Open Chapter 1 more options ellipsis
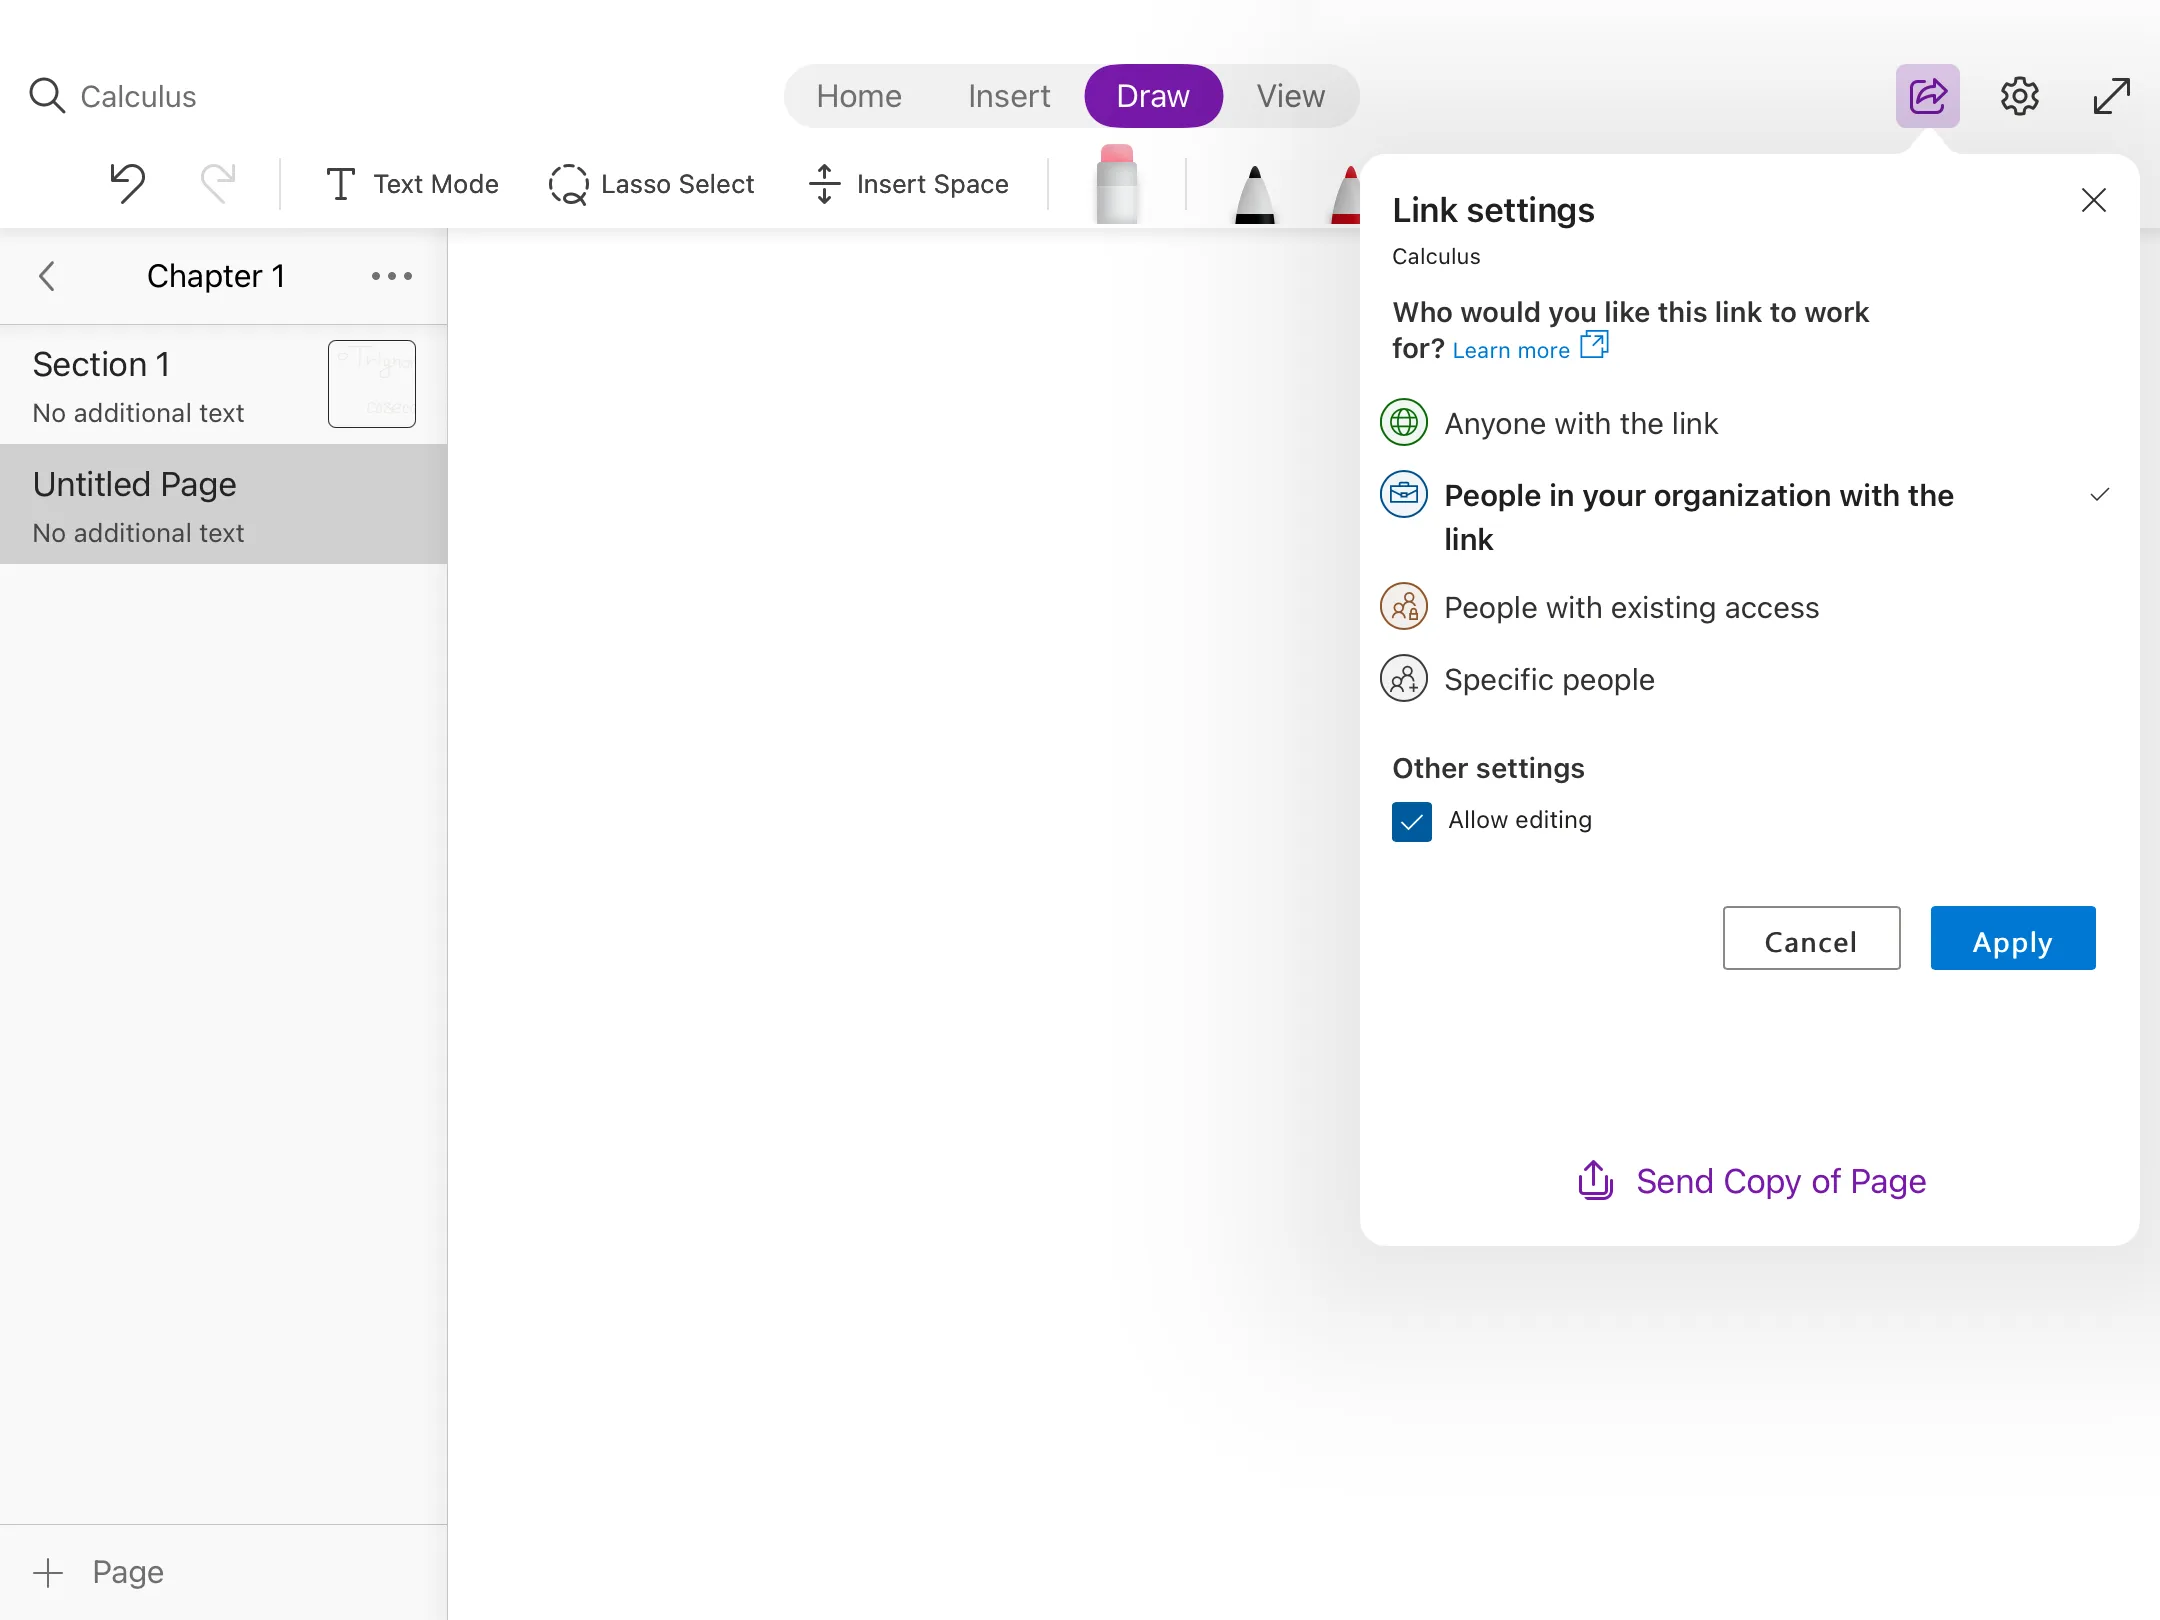Viewport: 2160px width, 1620px height. coord(391,276)
